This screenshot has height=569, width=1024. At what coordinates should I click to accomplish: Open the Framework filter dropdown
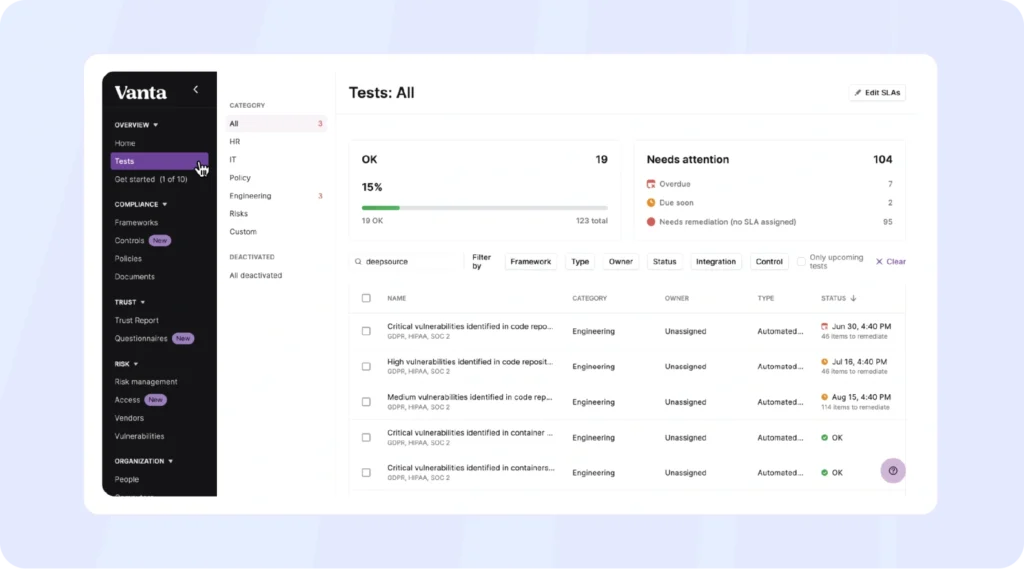(530, 261)
